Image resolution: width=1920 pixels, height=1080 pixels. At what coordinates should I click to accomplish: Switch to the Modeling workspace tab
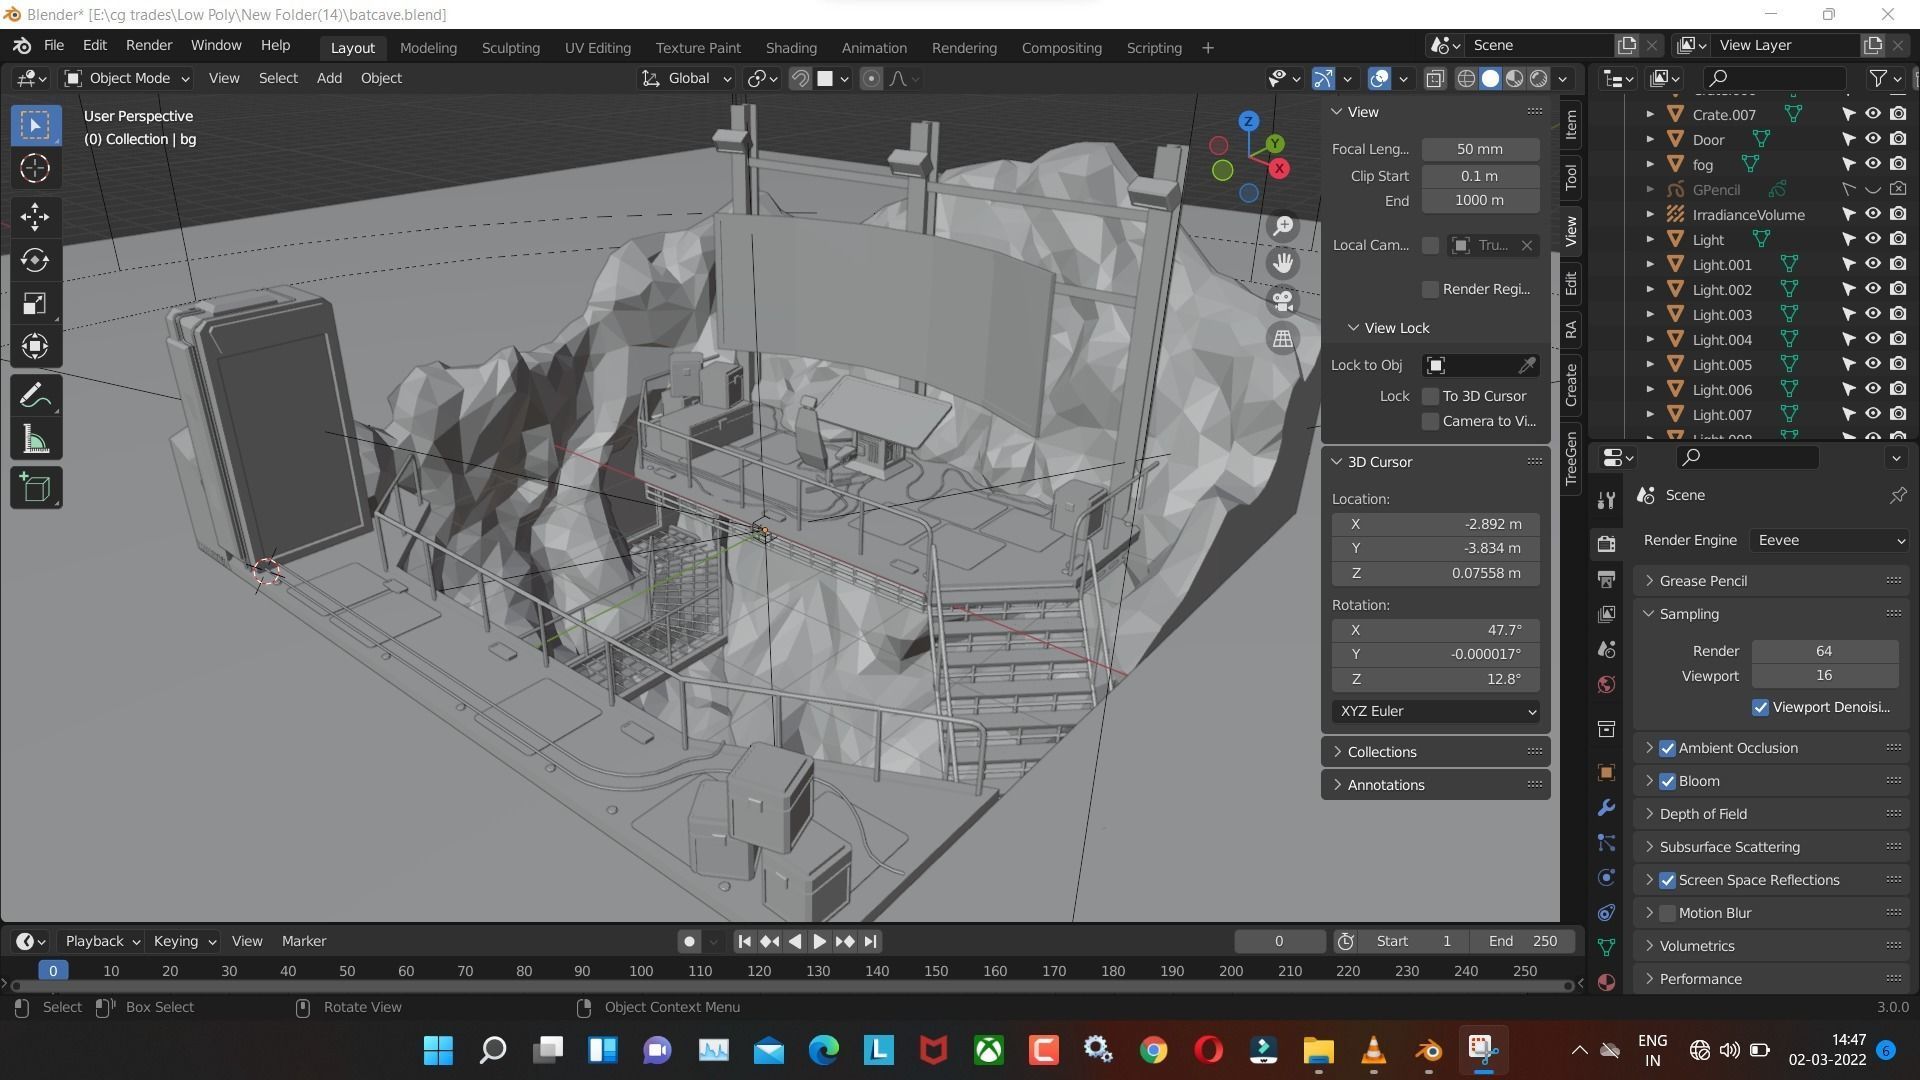(x=428, y=48)
